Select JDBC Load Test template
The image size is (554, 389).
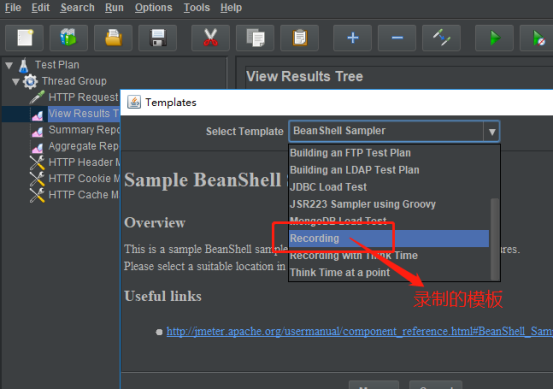(x=389, y=187)
